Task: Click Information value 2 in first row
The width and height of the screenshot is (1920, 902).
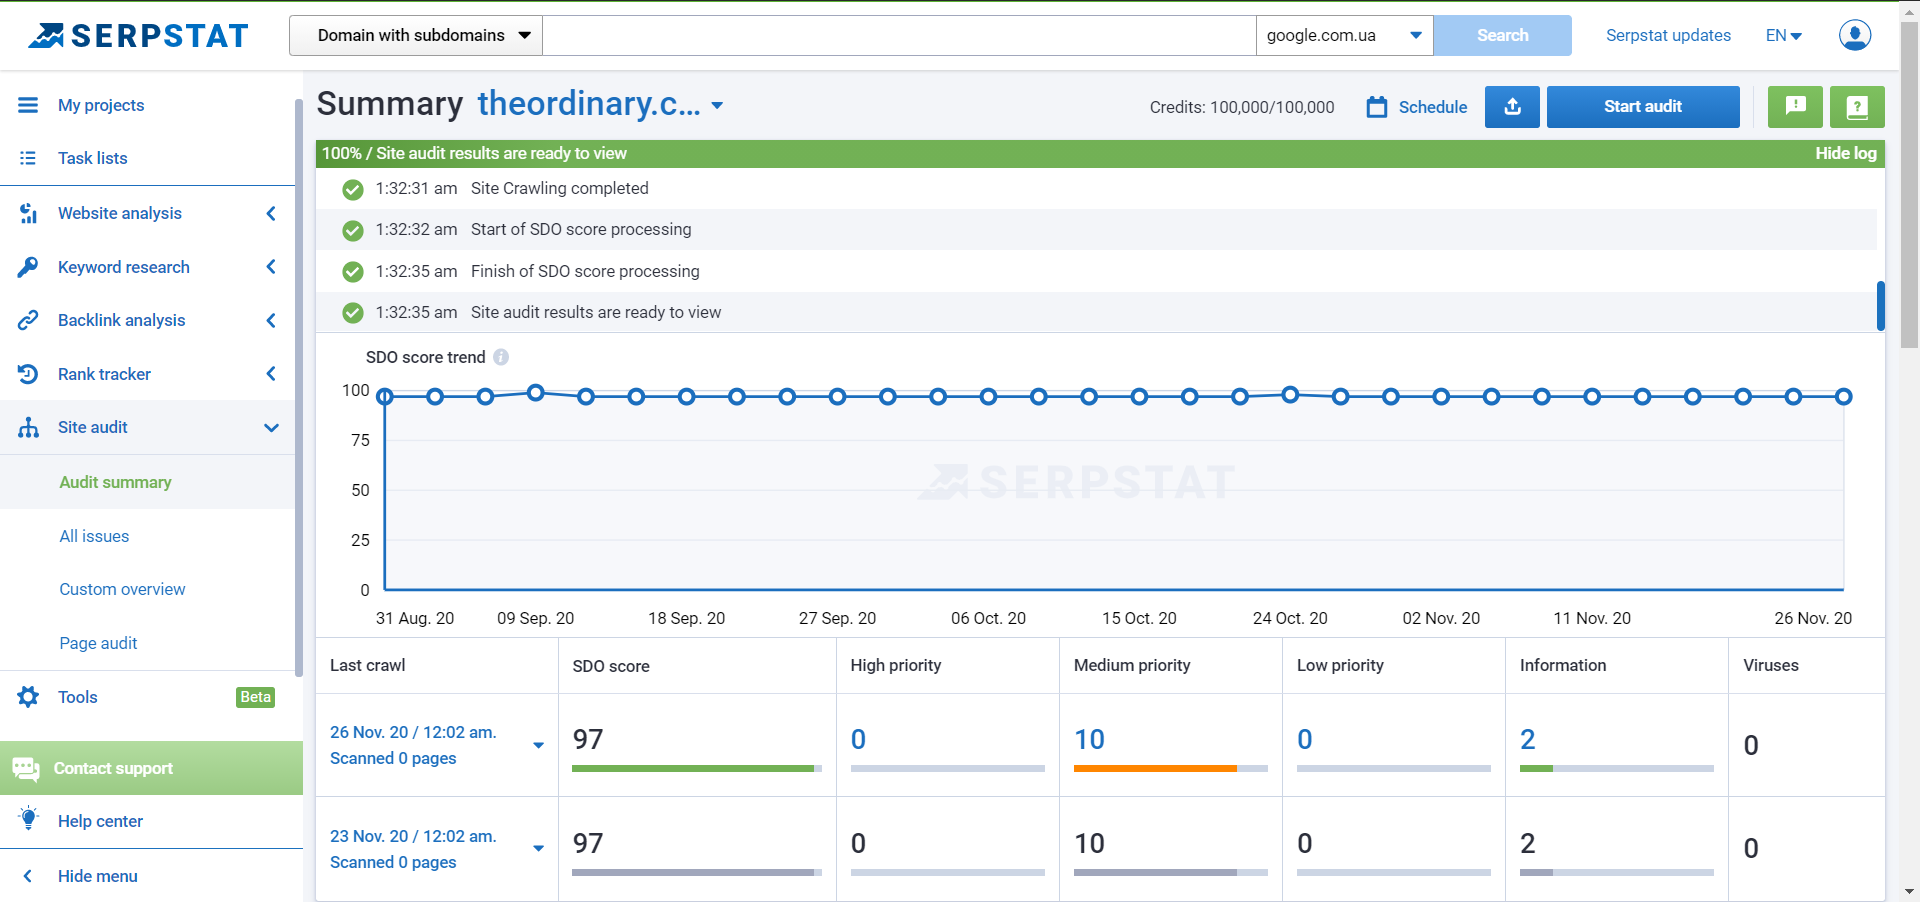Action: [x=1527, y=740]
